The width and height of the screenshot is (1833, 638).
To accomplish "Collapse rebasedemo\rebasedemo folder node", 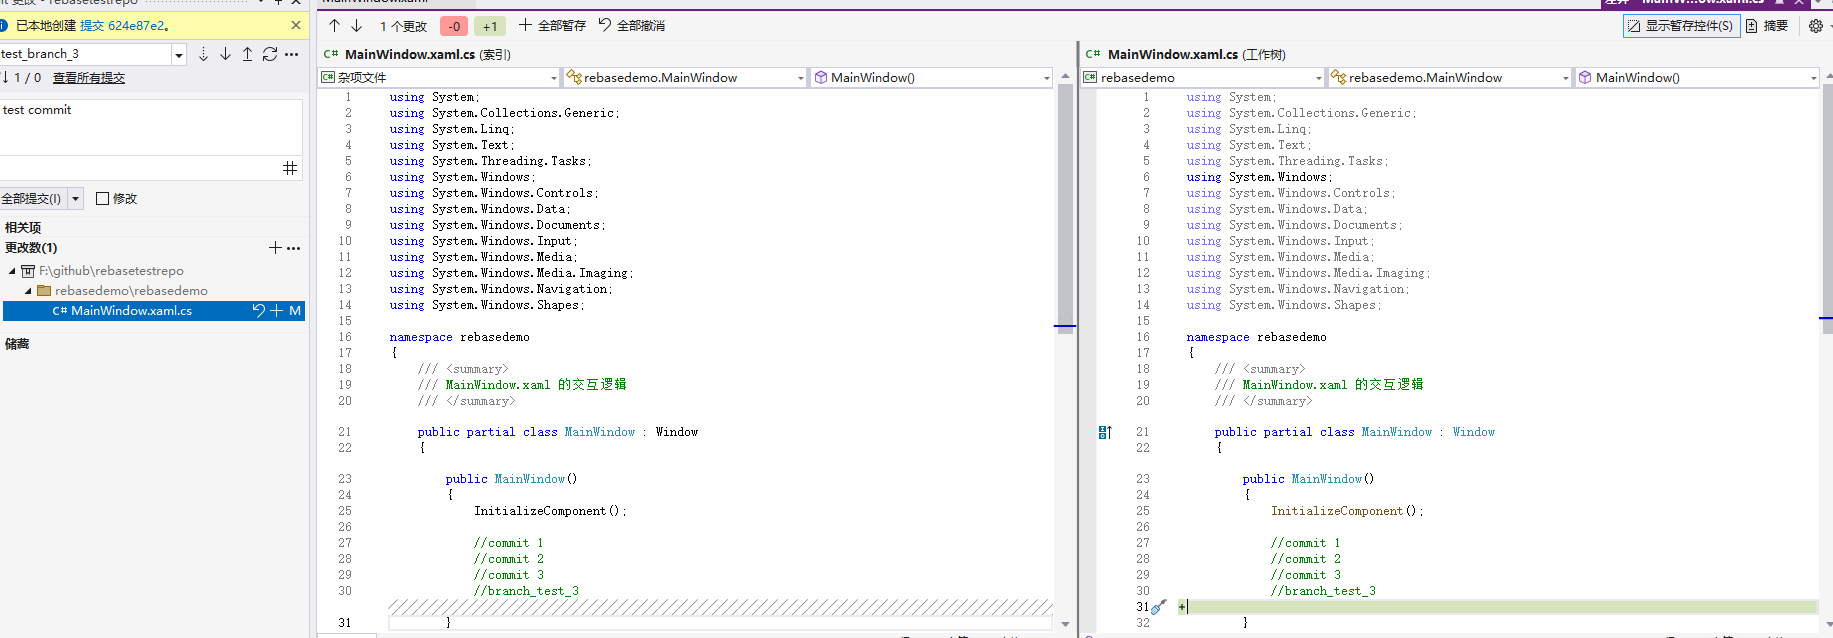I will point(28,291).
